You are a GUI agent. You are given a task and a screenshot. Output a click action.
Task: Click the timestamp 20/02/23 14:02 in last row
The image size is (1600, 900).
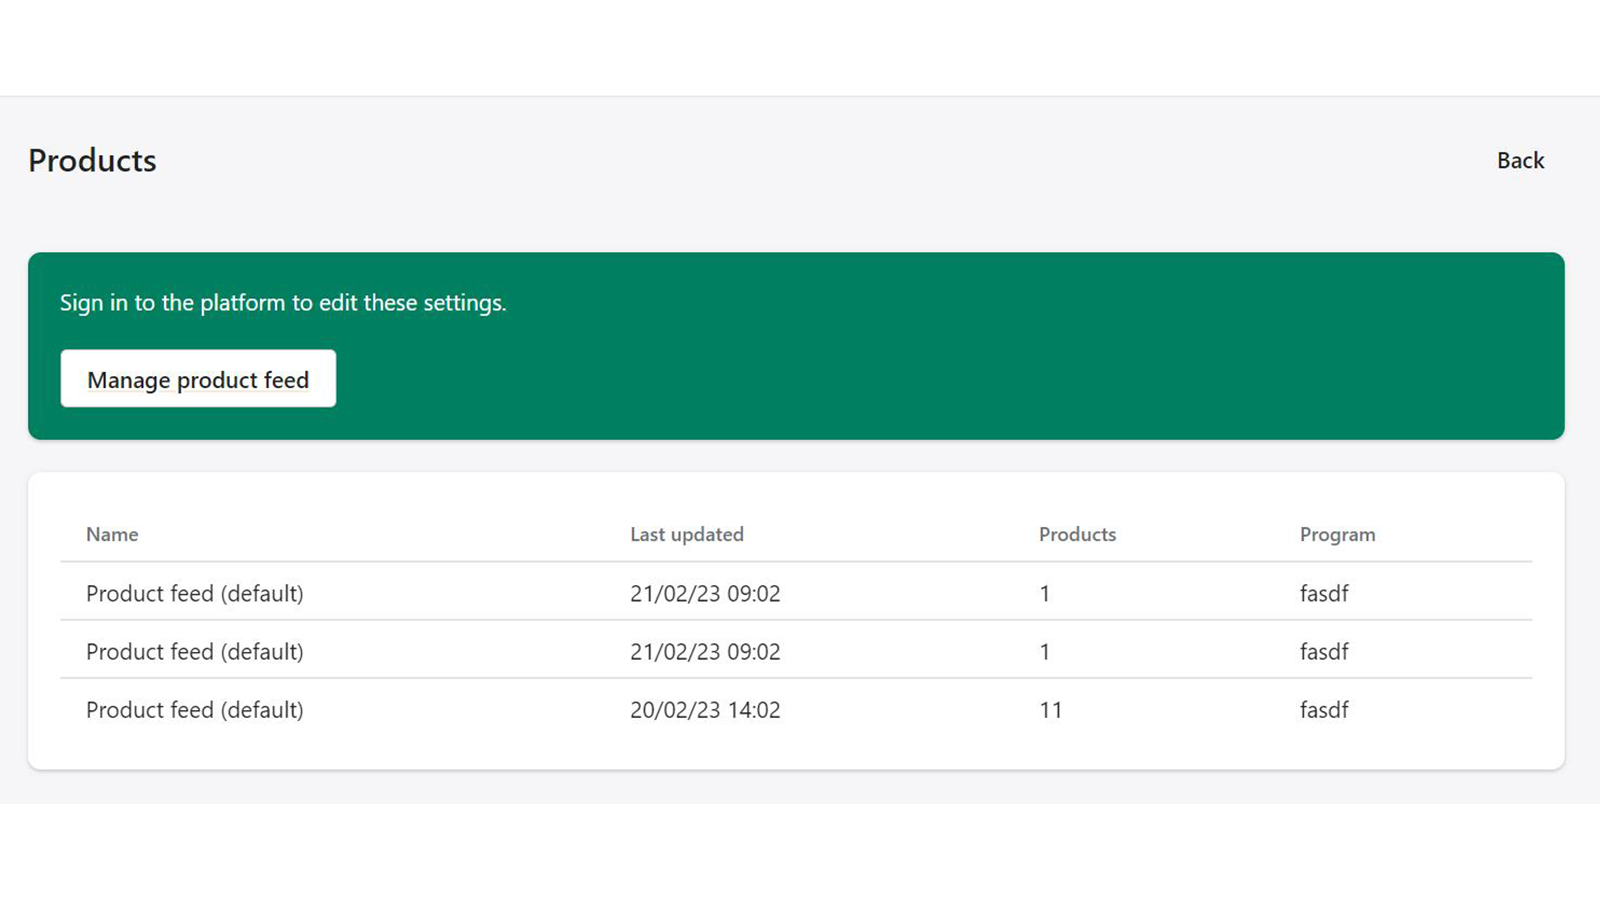(705, 710)
